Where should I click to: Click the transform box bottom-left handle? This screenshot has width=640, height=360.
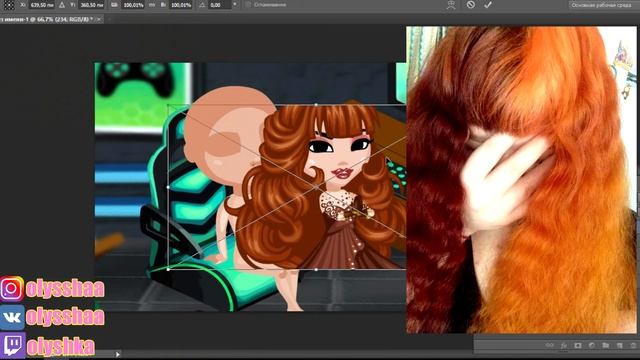click(x=168, y=269)
